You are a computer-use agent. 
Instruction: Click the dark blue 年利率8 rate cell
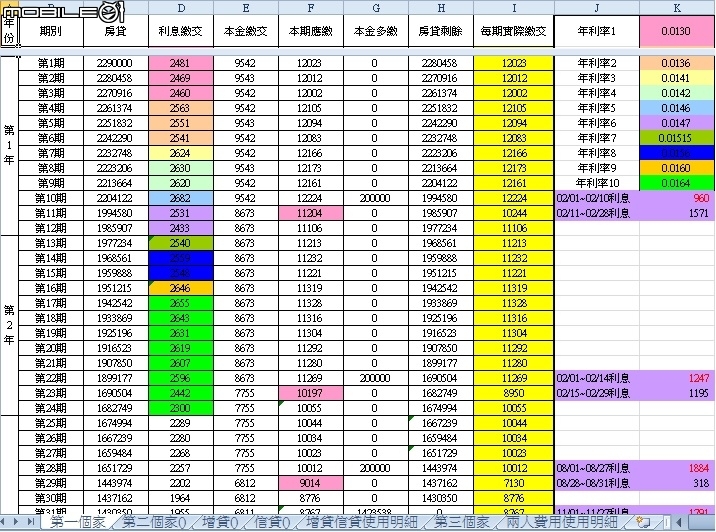pyautogui.click(x=677, y=153)
